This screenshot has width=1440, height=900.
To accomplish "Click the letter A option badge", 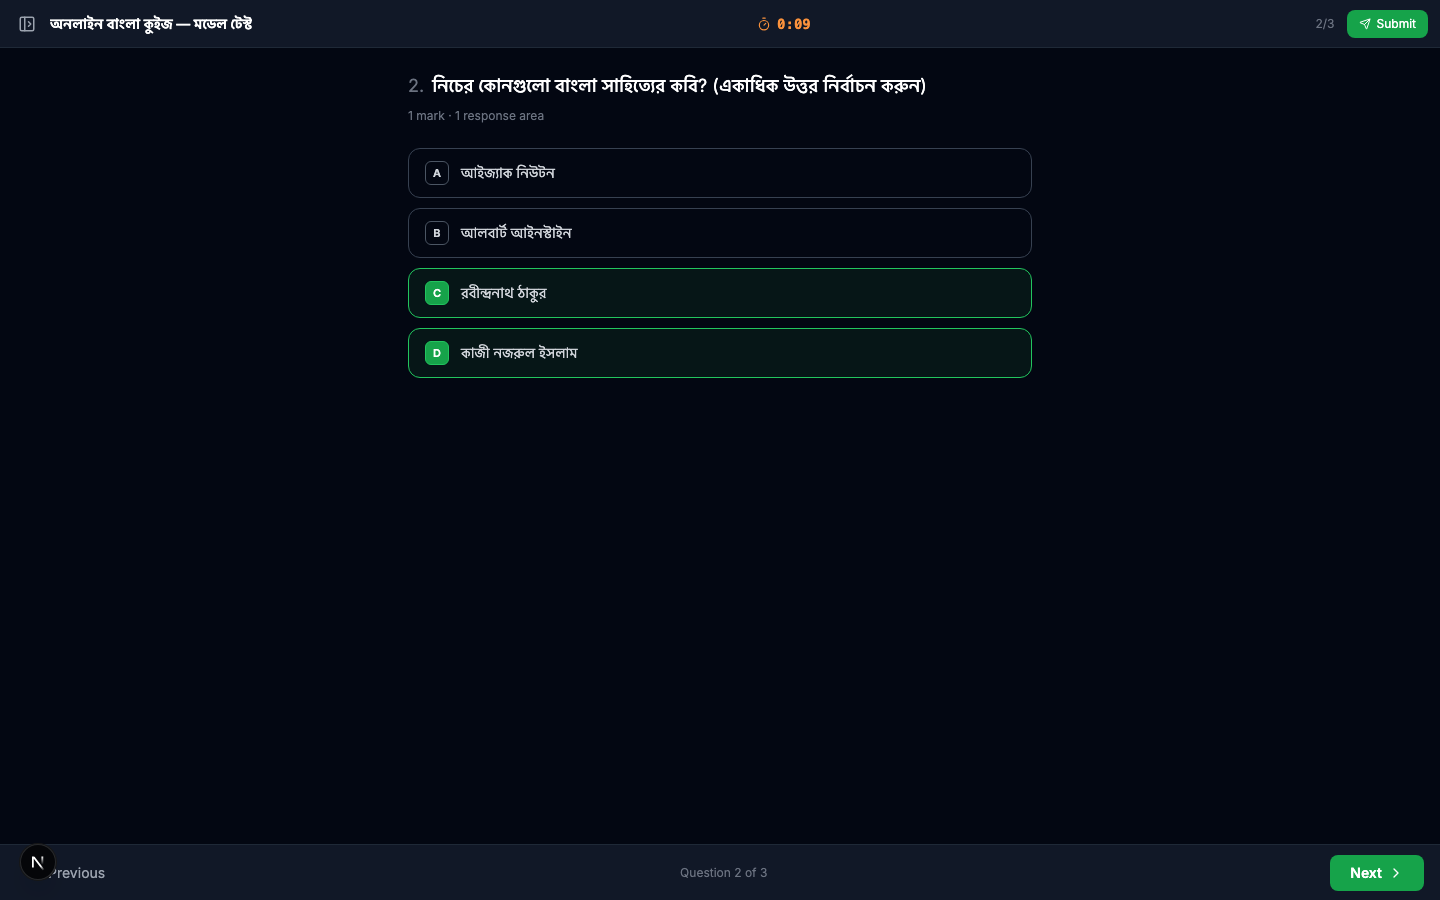I will [437, 173].
